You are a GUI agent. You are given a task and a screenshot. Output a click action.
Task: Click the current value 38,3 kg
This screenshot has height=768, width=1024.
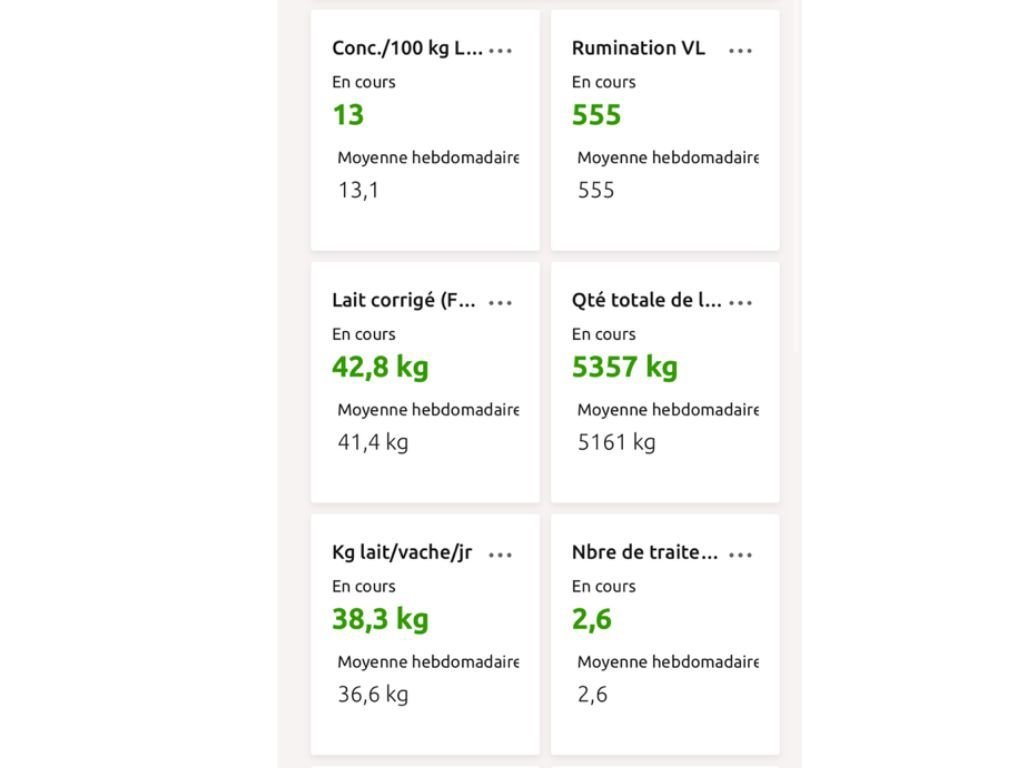click(380, 619)
